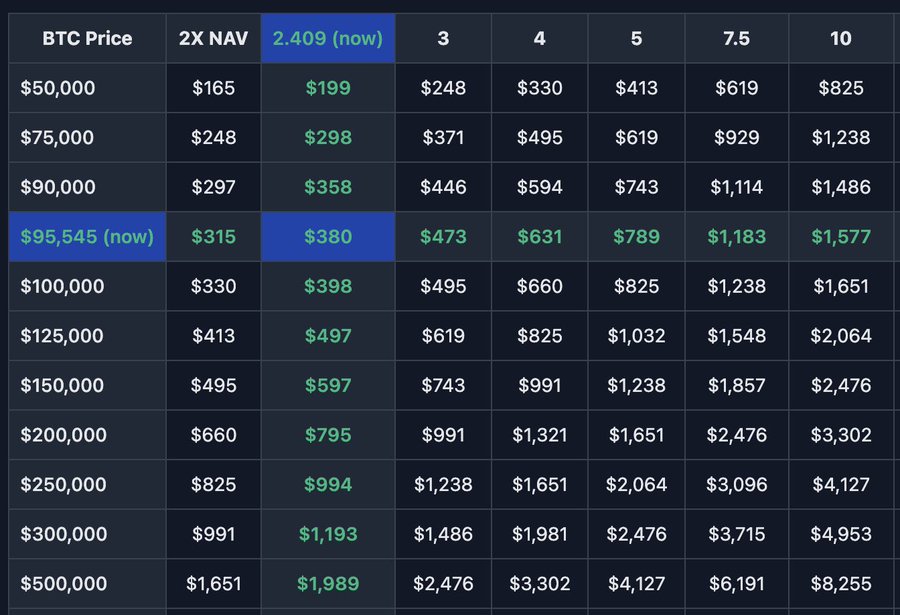Click the $6,191 cell
900x615 pixels.
click(736, 583)
